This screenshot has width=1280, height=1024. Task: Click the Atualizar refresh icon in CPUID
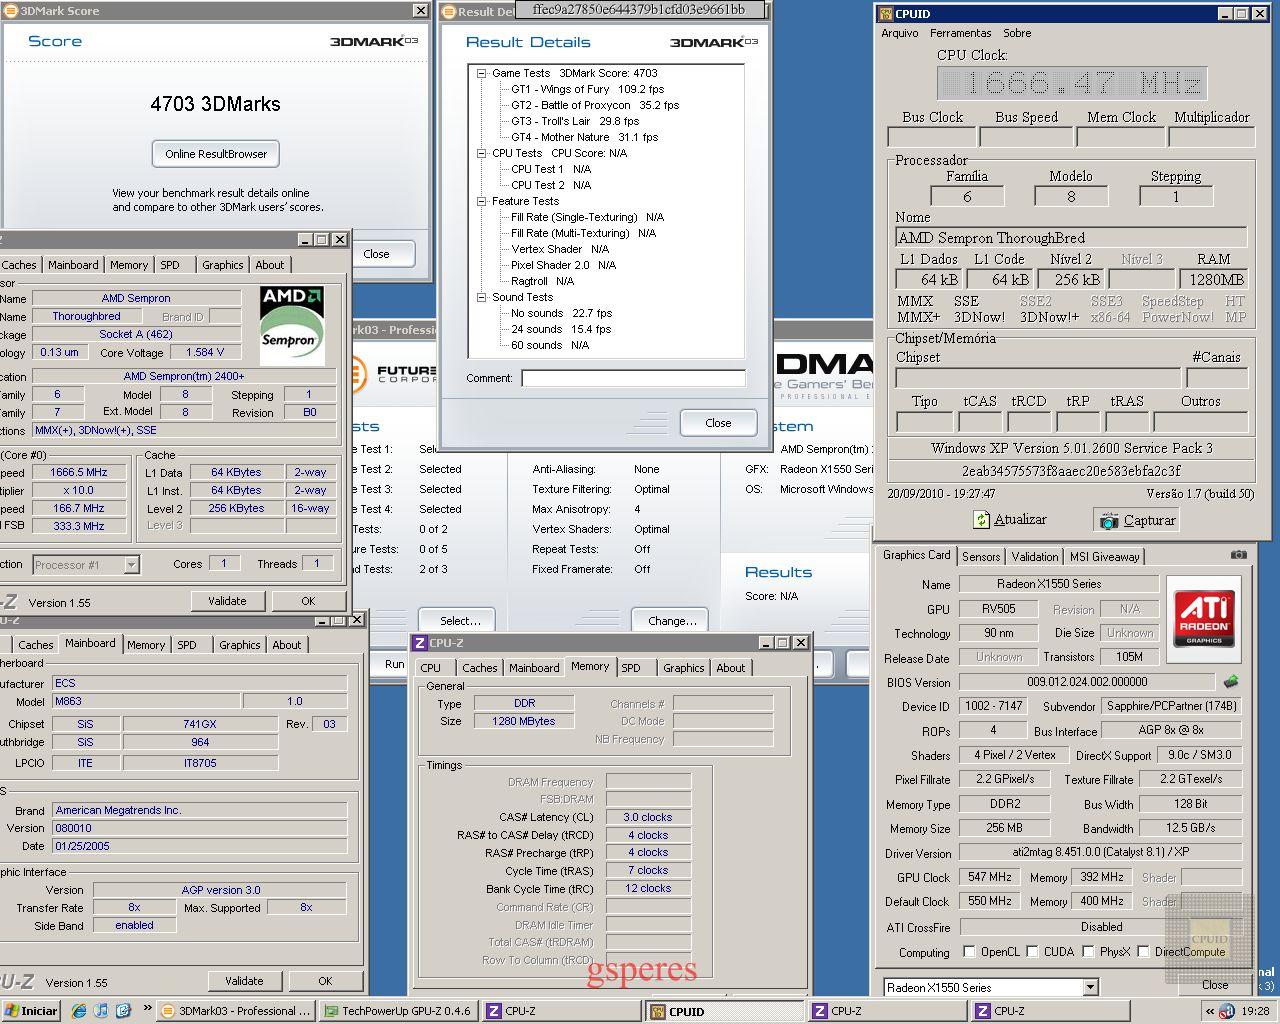coord(981,520)
